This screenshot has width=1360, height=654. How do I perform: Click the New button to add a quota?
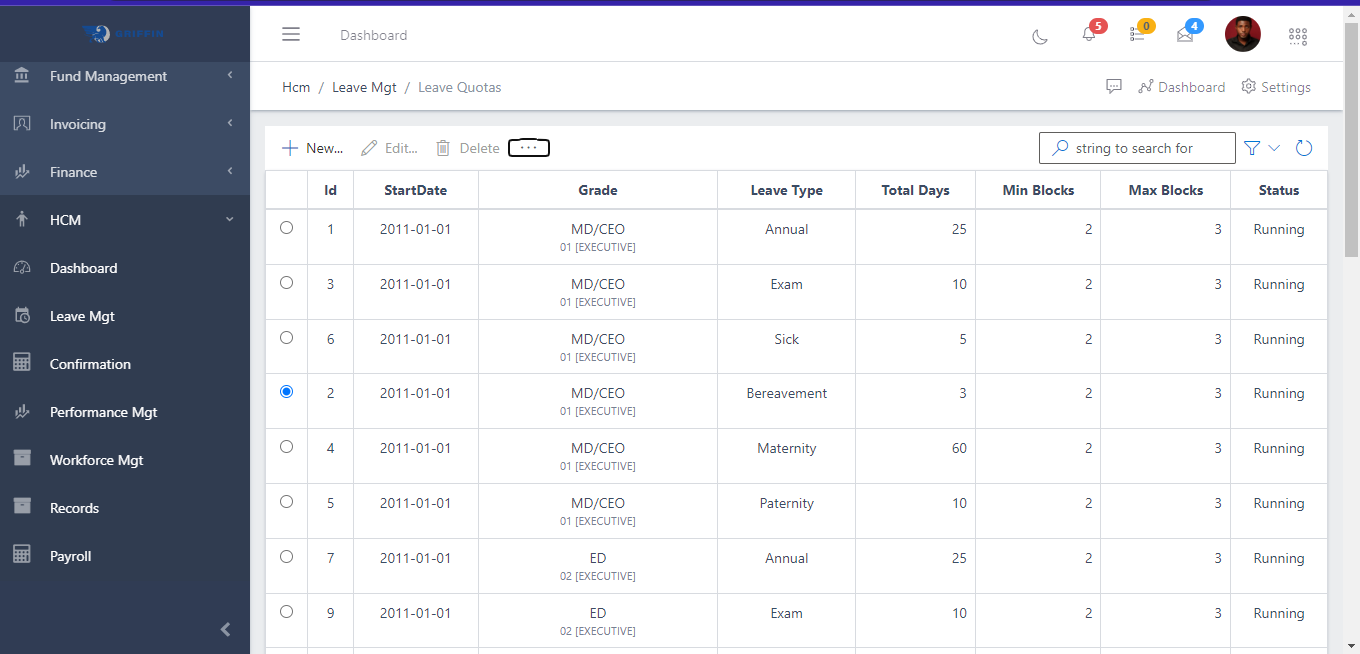coord(311,147)
